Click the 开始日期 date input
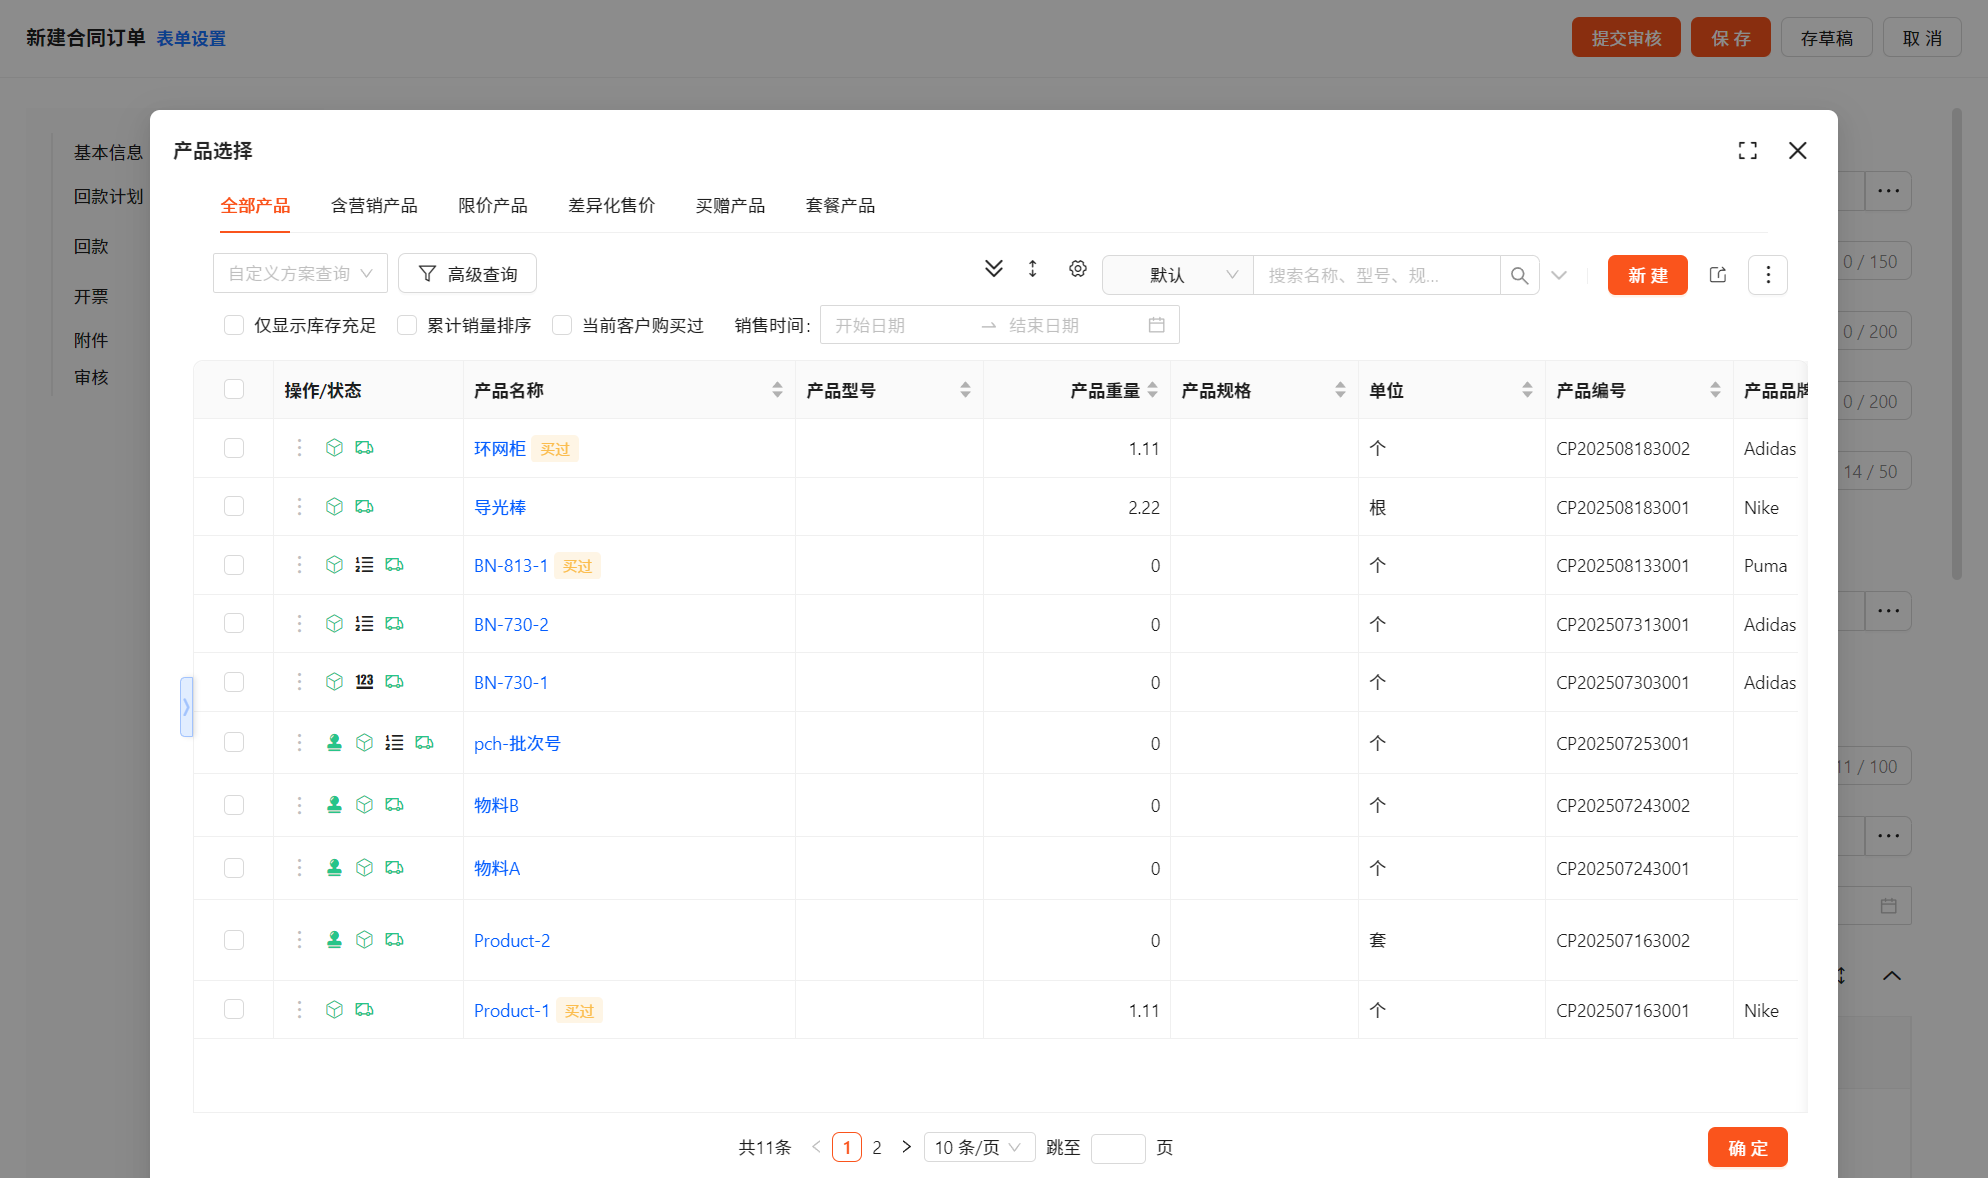The width and height of the screenshot is (1988, 1178). 900,325
